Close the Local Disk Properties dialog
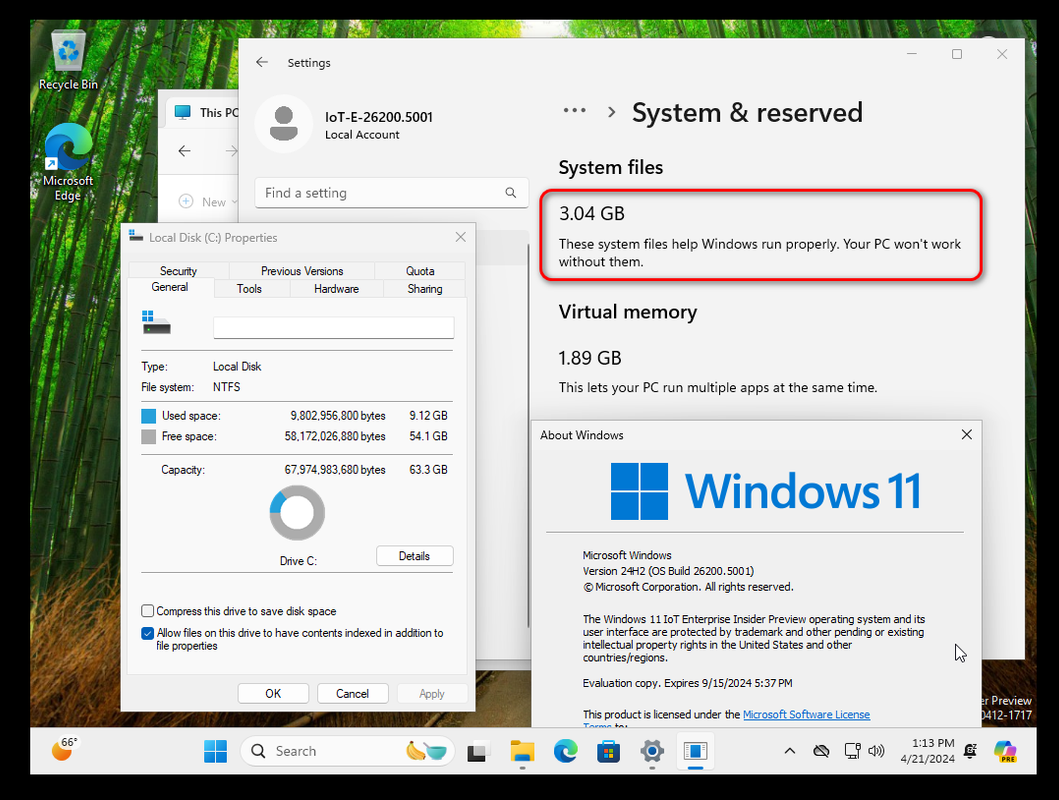The width and height of the screenshot is (1059, 800). (461, 237)
